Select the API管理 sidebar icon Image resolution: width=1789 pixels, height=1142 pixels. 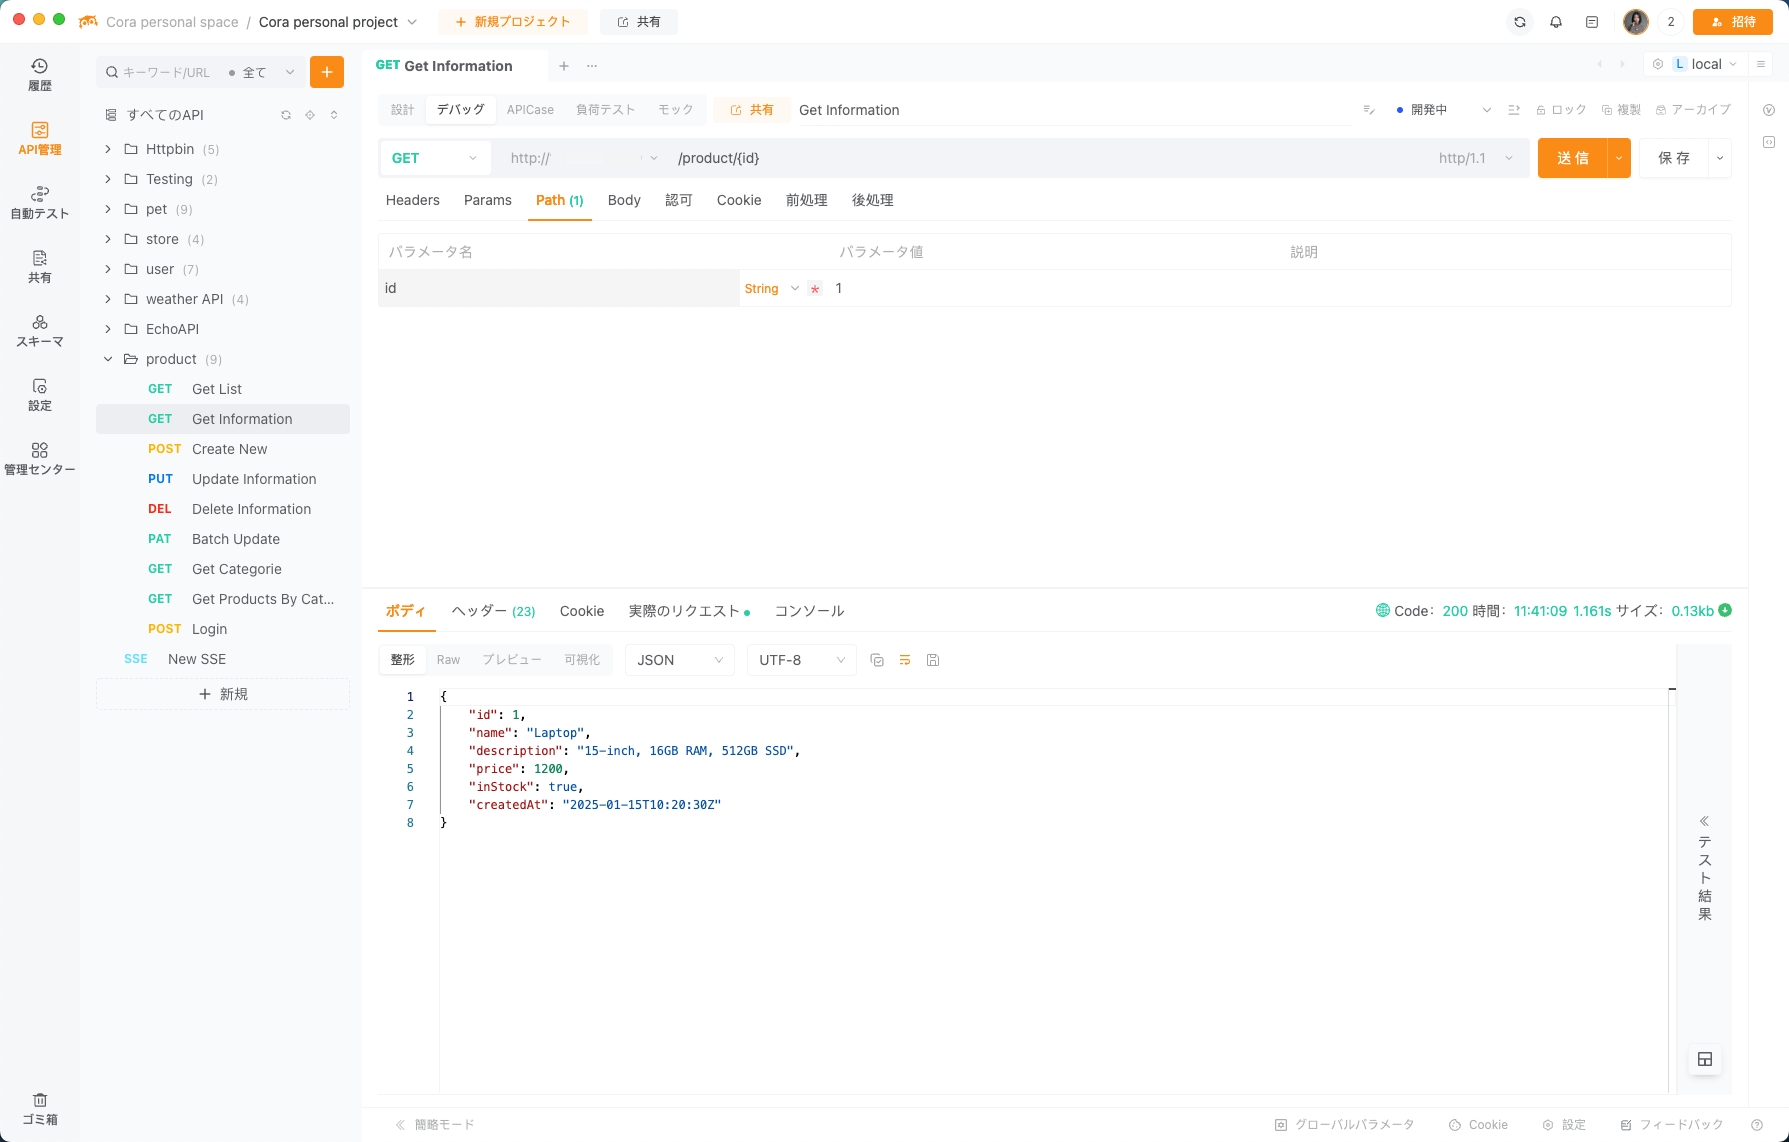point(39,139)
